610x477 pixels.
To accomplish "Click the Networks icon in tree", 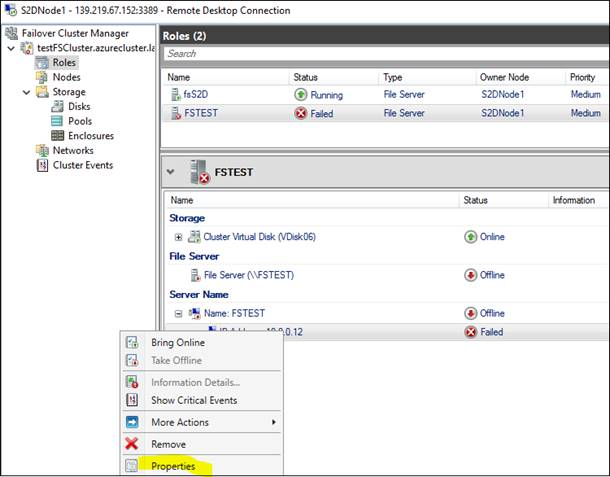I will click(42, 151).
